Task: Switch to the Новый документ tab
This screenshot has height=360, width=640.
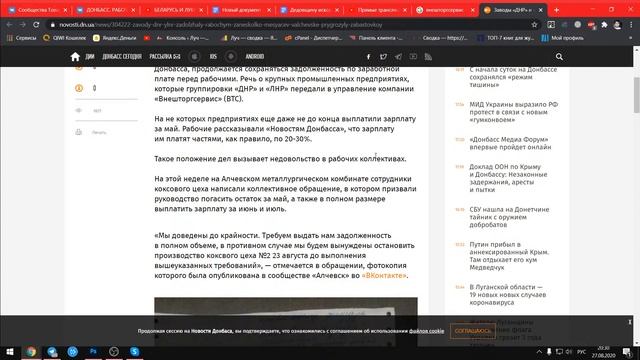Action: (x=241, y=10)
